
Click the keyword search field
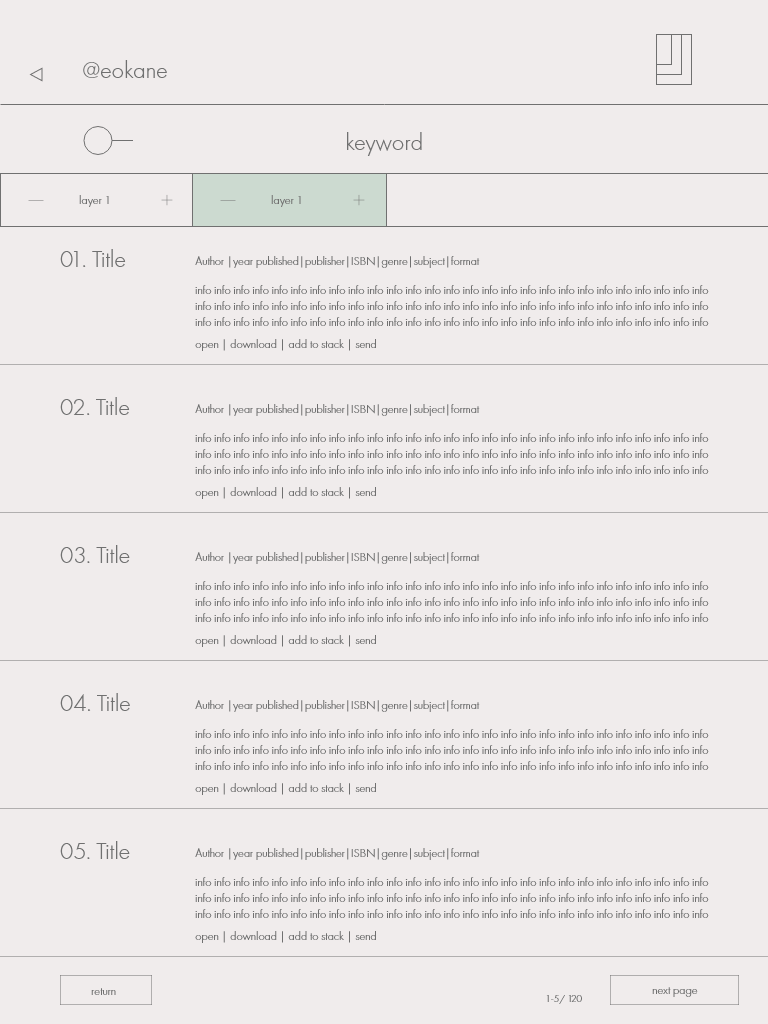tap(384, 142)
